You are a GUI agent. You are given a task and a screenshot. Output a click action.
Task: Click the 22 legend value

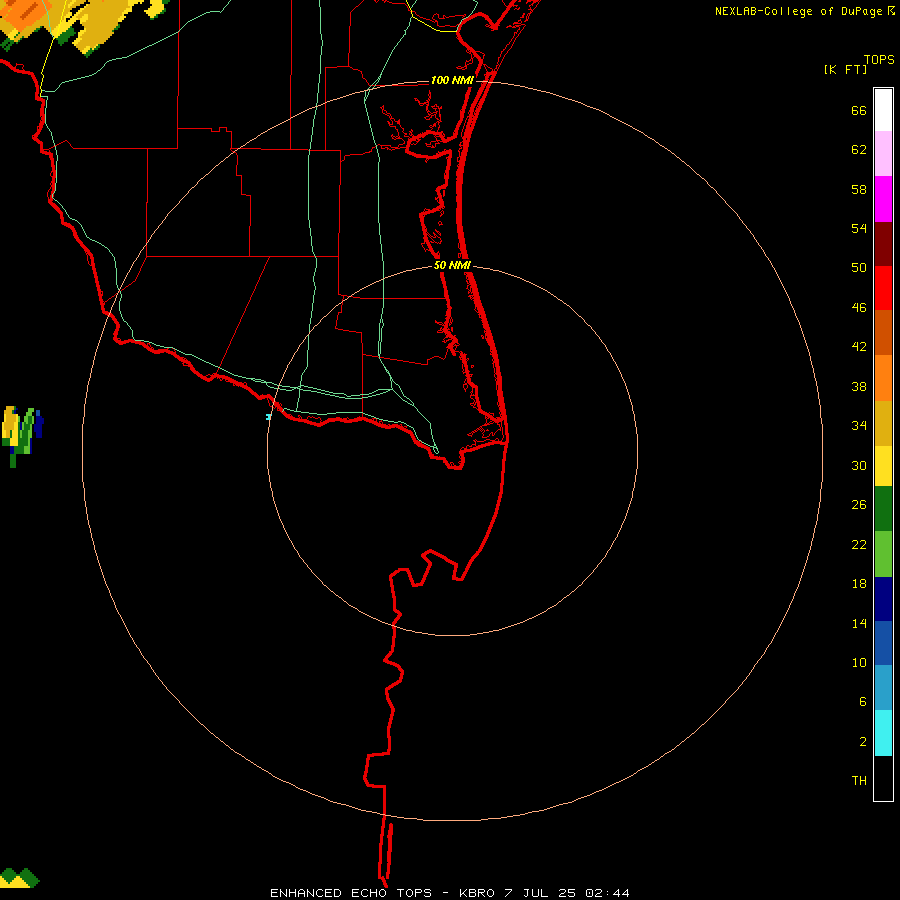[859, 544]
